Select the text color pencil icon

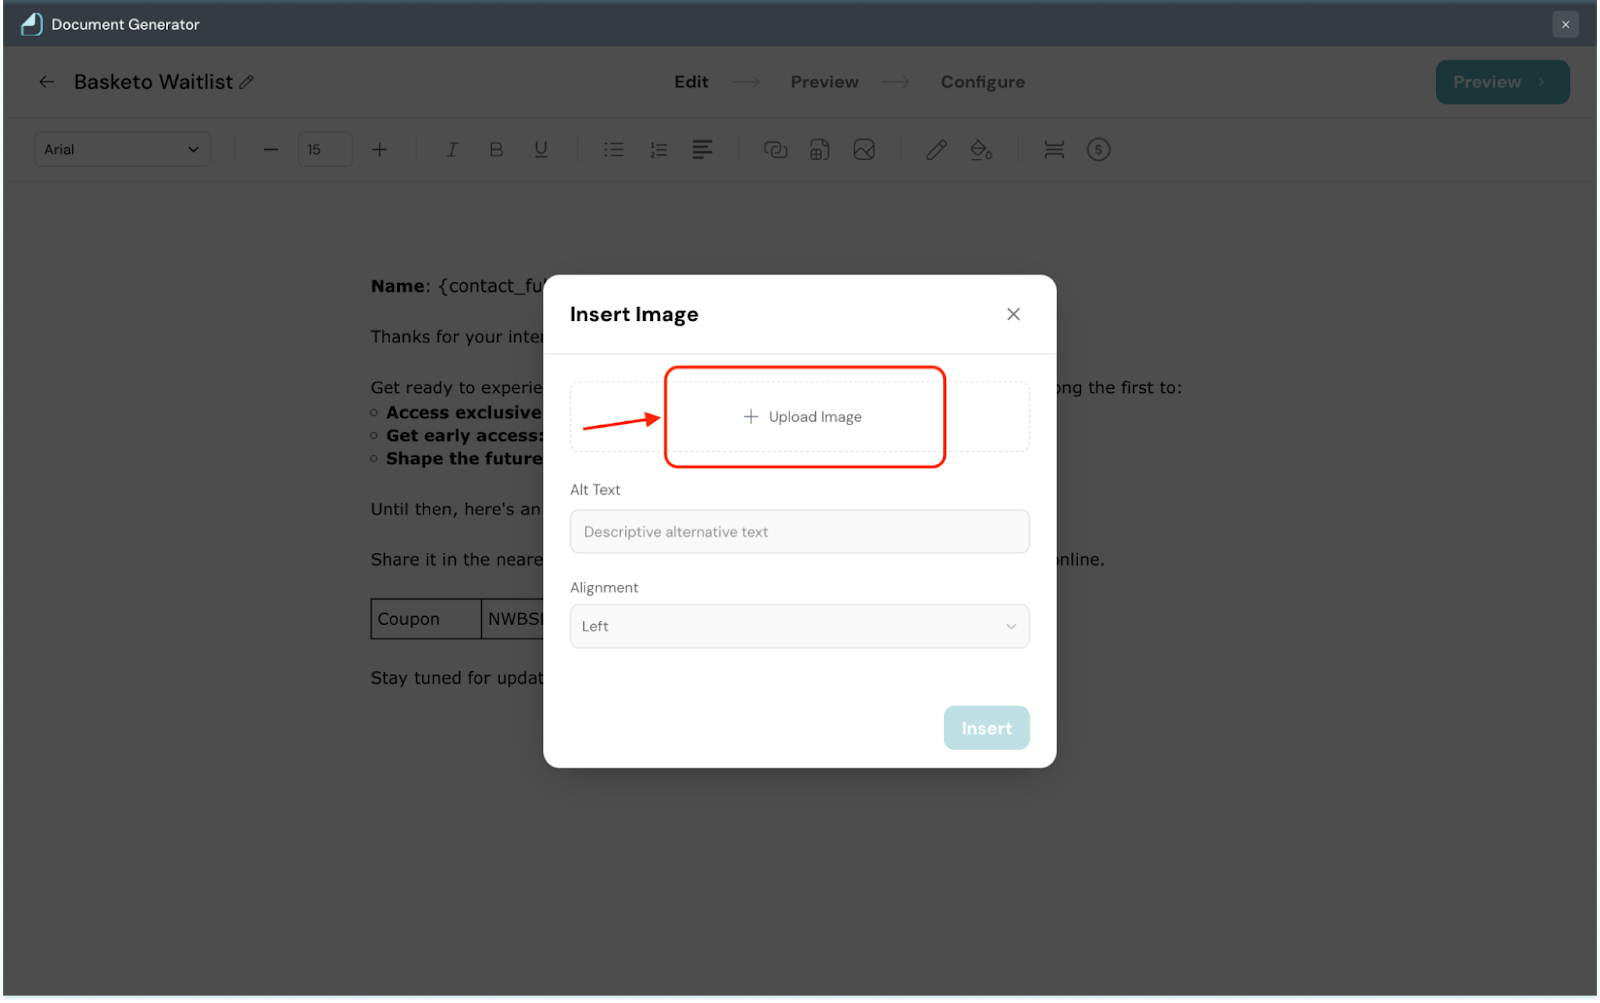tap(936, 150)
